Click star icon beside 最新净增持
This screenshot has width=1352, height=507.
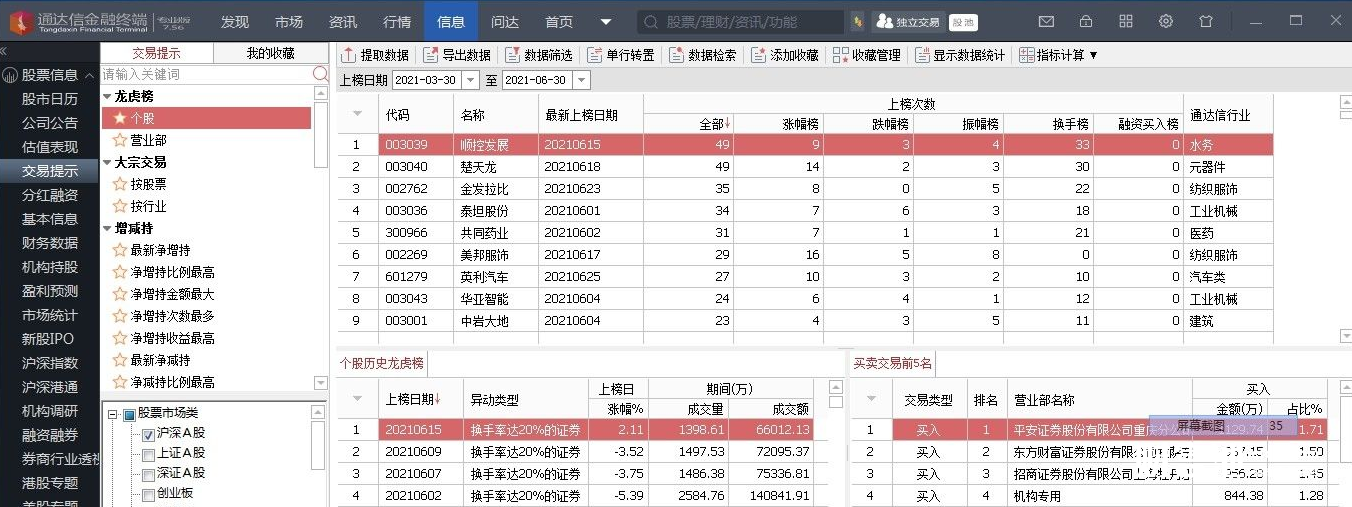point(120,250)
